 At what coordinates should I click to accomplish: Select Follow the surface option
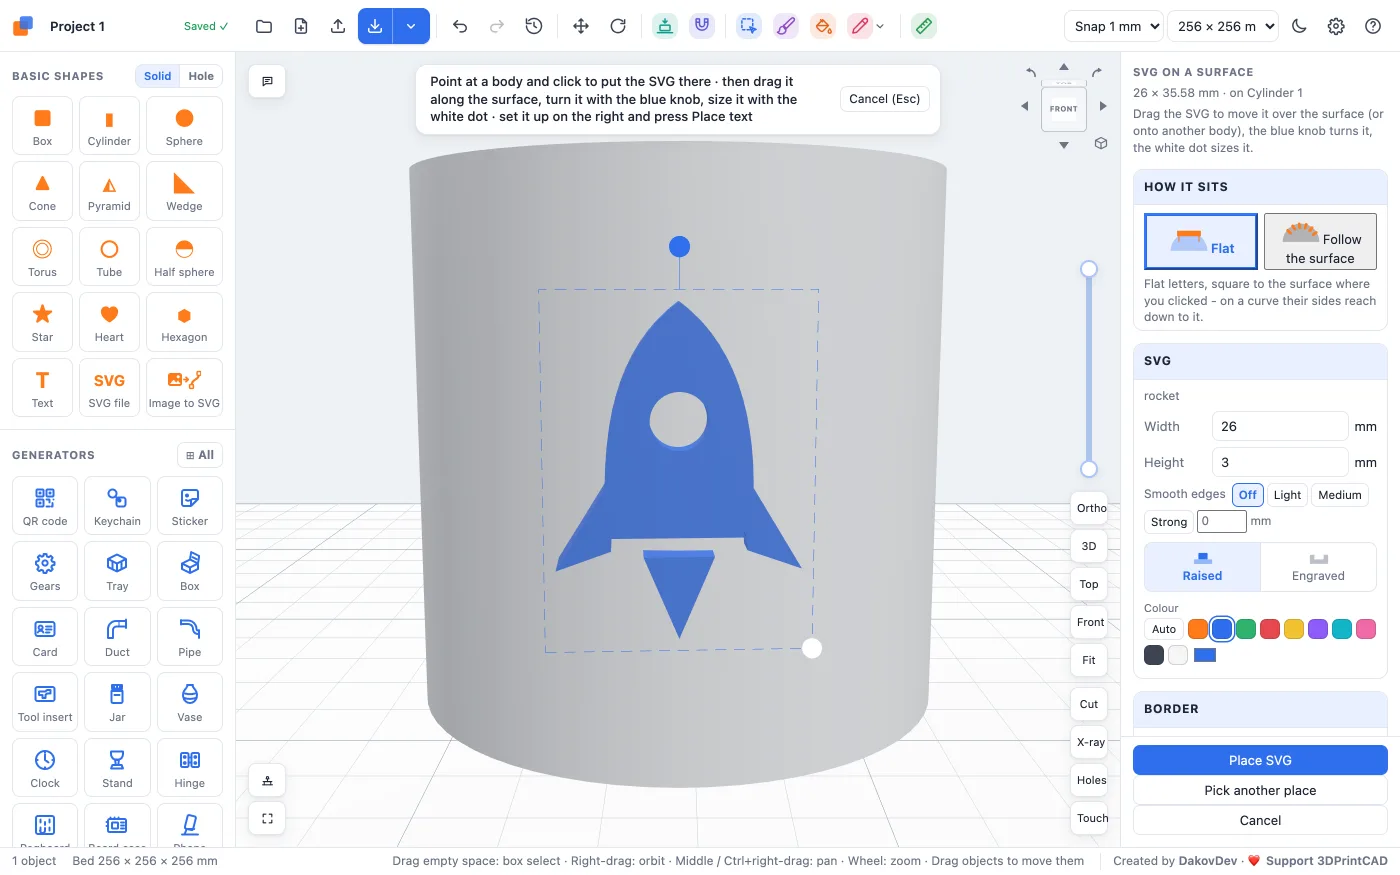point(1320,241)
